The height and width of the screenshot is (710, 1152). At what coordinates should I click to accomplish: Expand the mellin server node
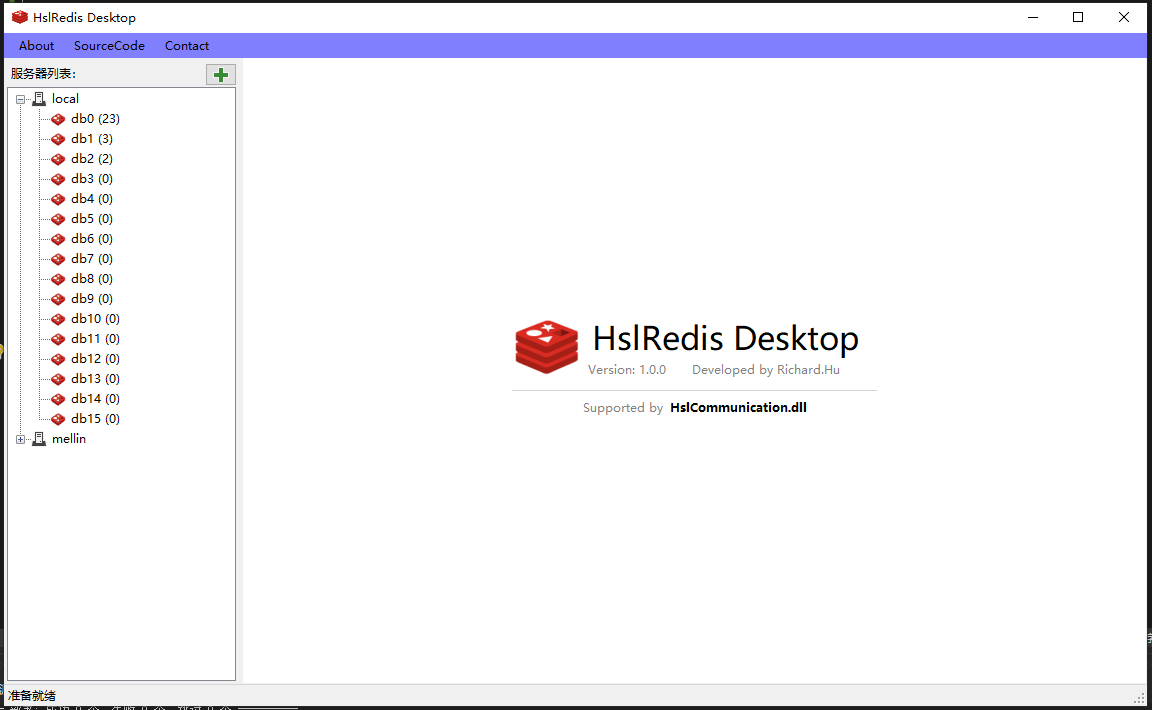tap(21, 440)
